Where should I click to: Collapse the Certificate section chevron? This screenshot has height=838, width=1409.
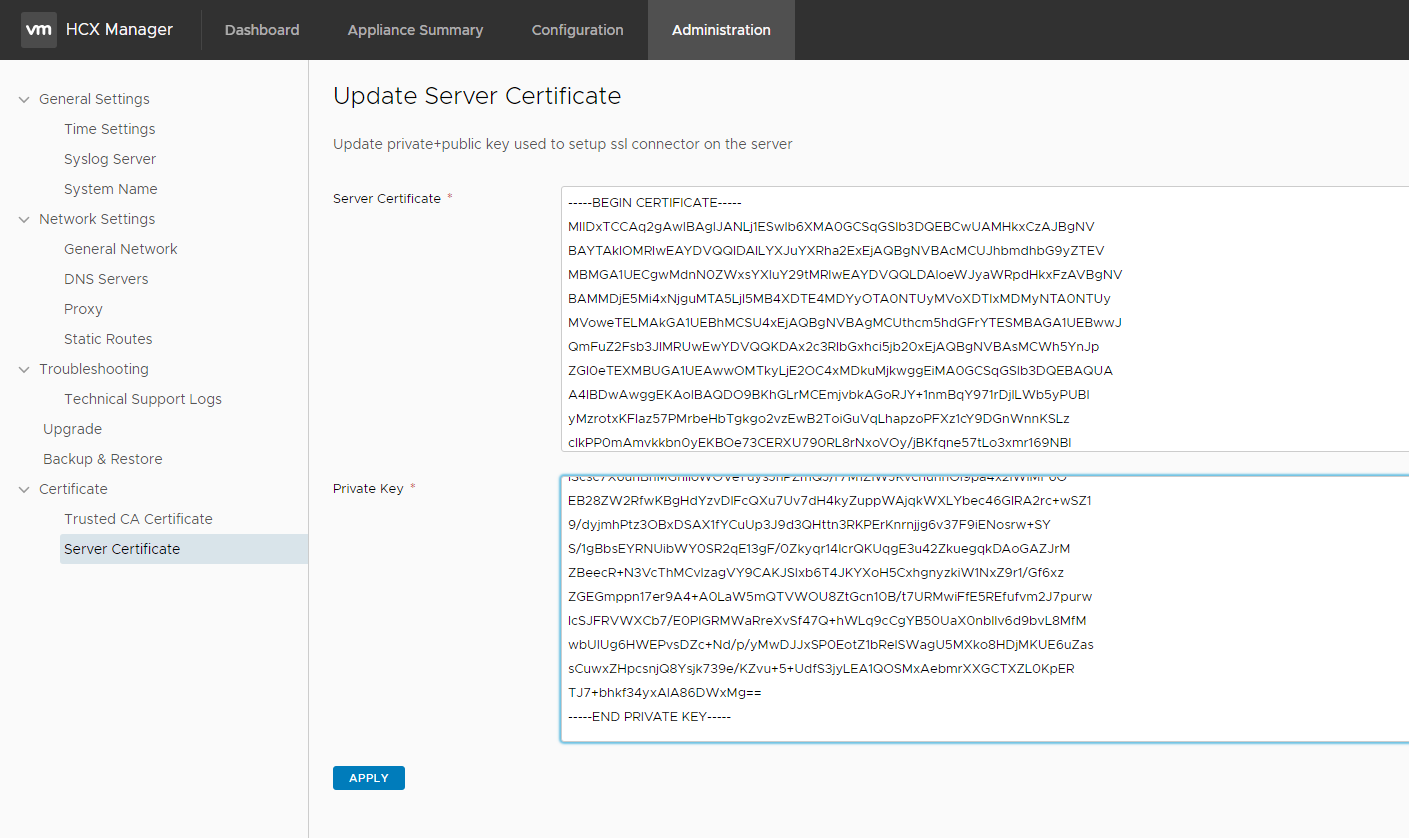pyautogui.click(x=24, y=489)
